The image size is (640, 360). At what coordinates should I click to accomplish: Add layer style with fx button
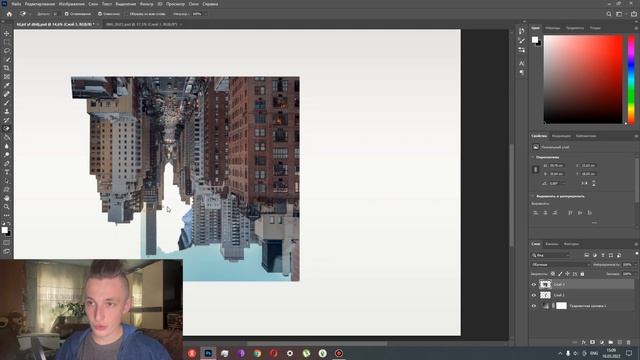584,342
